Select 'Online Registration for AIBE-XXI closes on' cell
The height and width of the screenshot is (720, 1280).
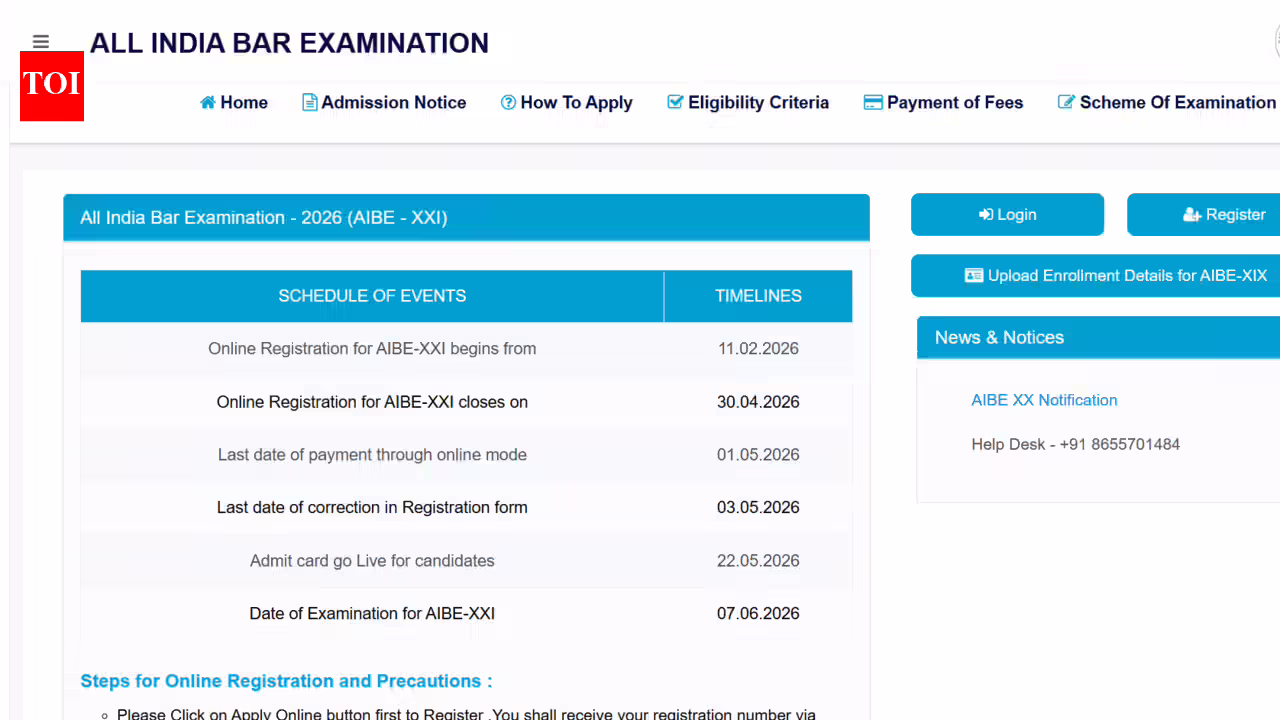tap(372, 402)
